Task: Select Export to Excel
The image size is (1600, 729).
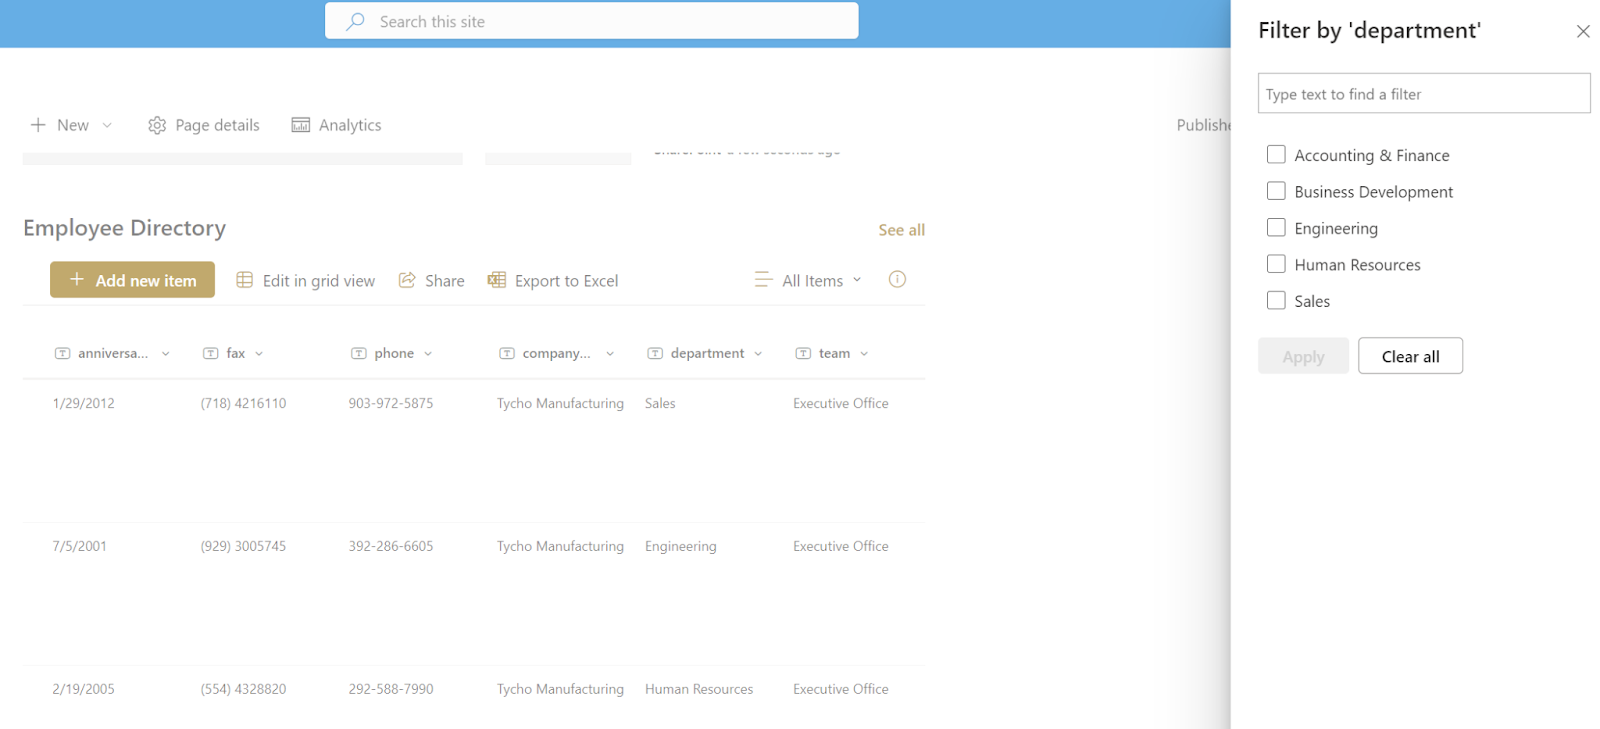Action: tap(553, 280)
